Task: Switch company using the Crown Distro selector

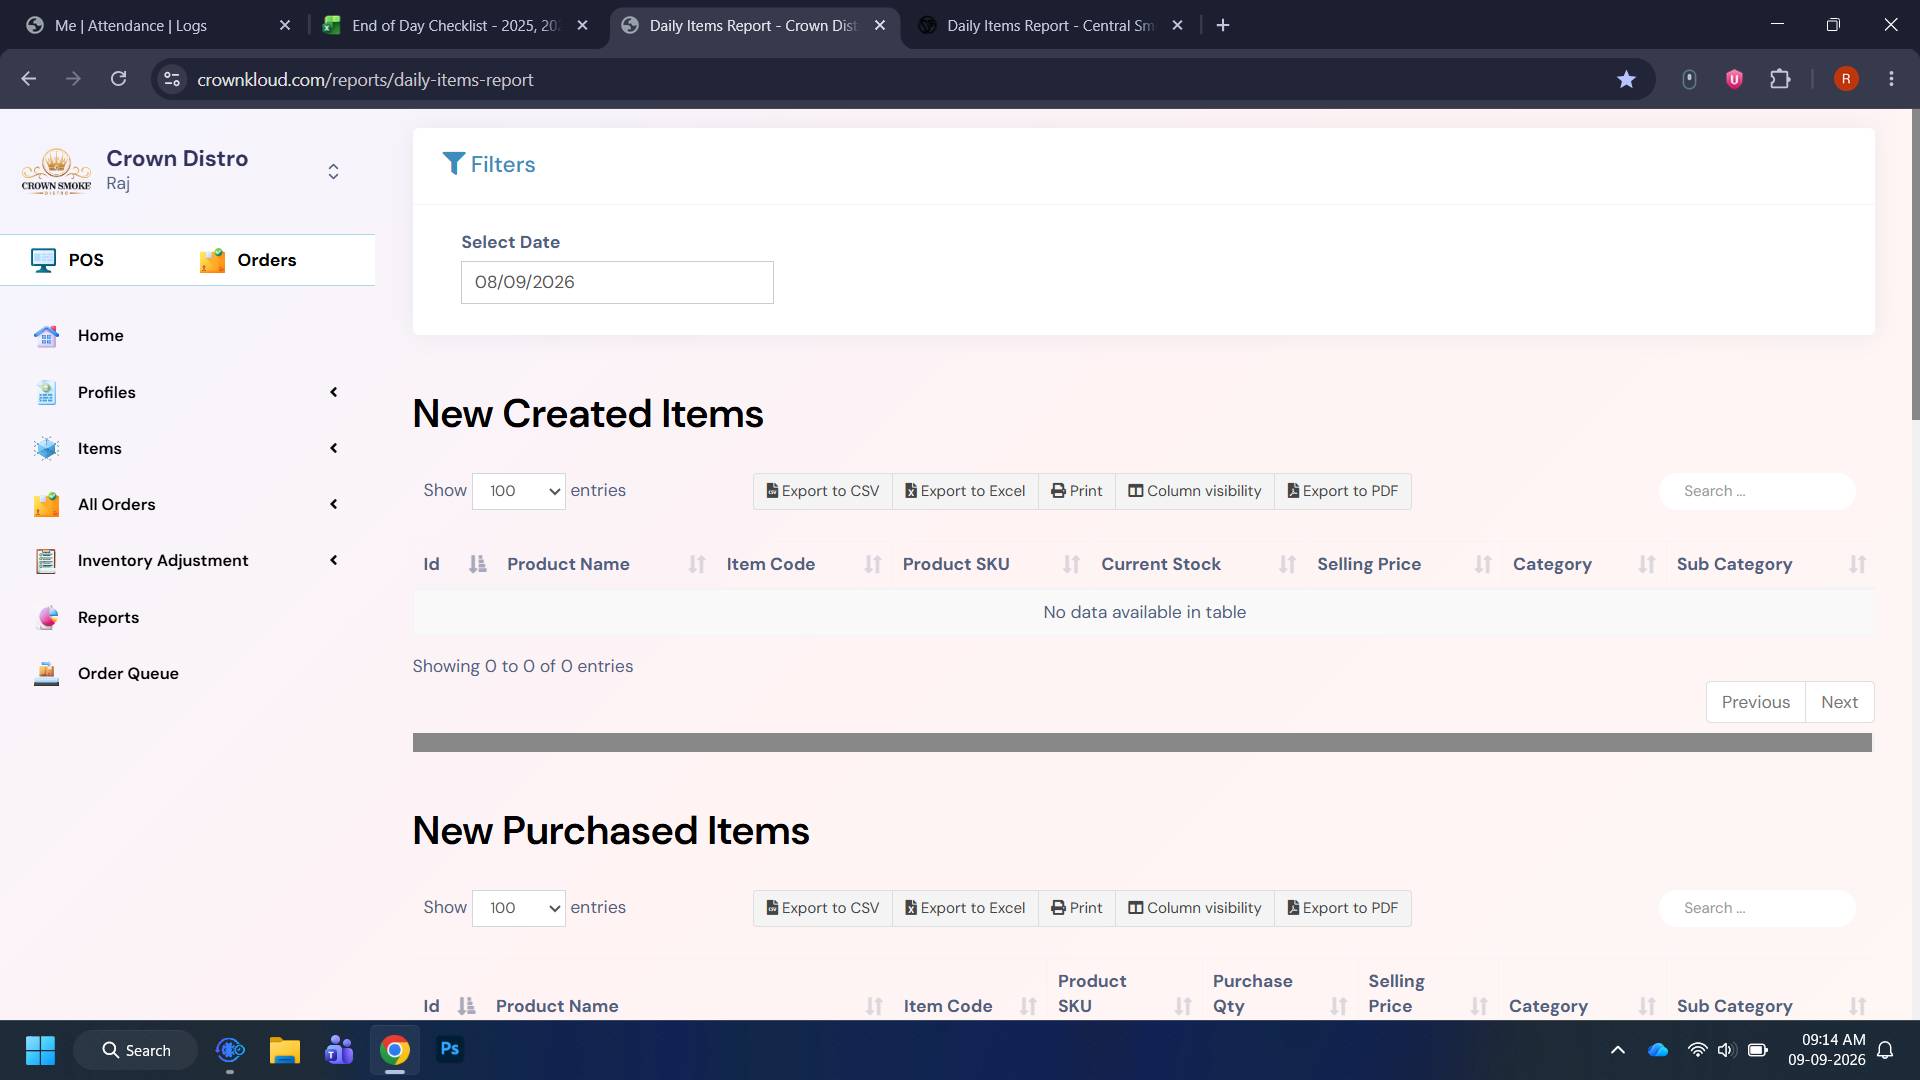Action: (x=333, y=172)
